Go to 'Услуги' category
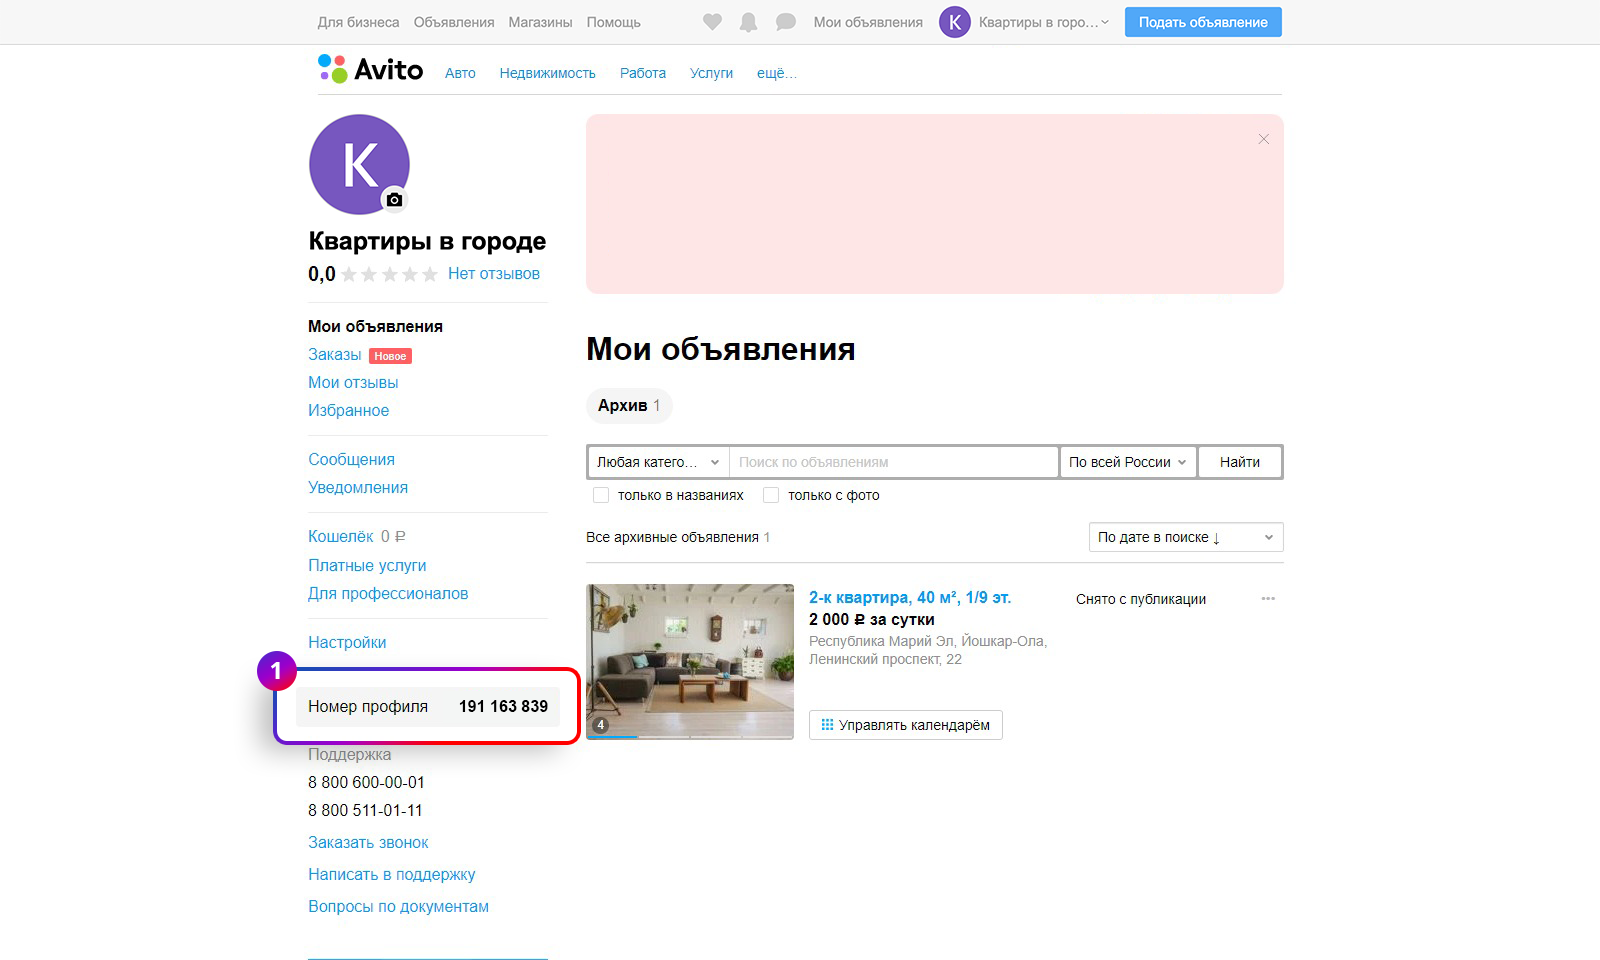The height and width of the screenshot is (960, 1600). (711, 73)
